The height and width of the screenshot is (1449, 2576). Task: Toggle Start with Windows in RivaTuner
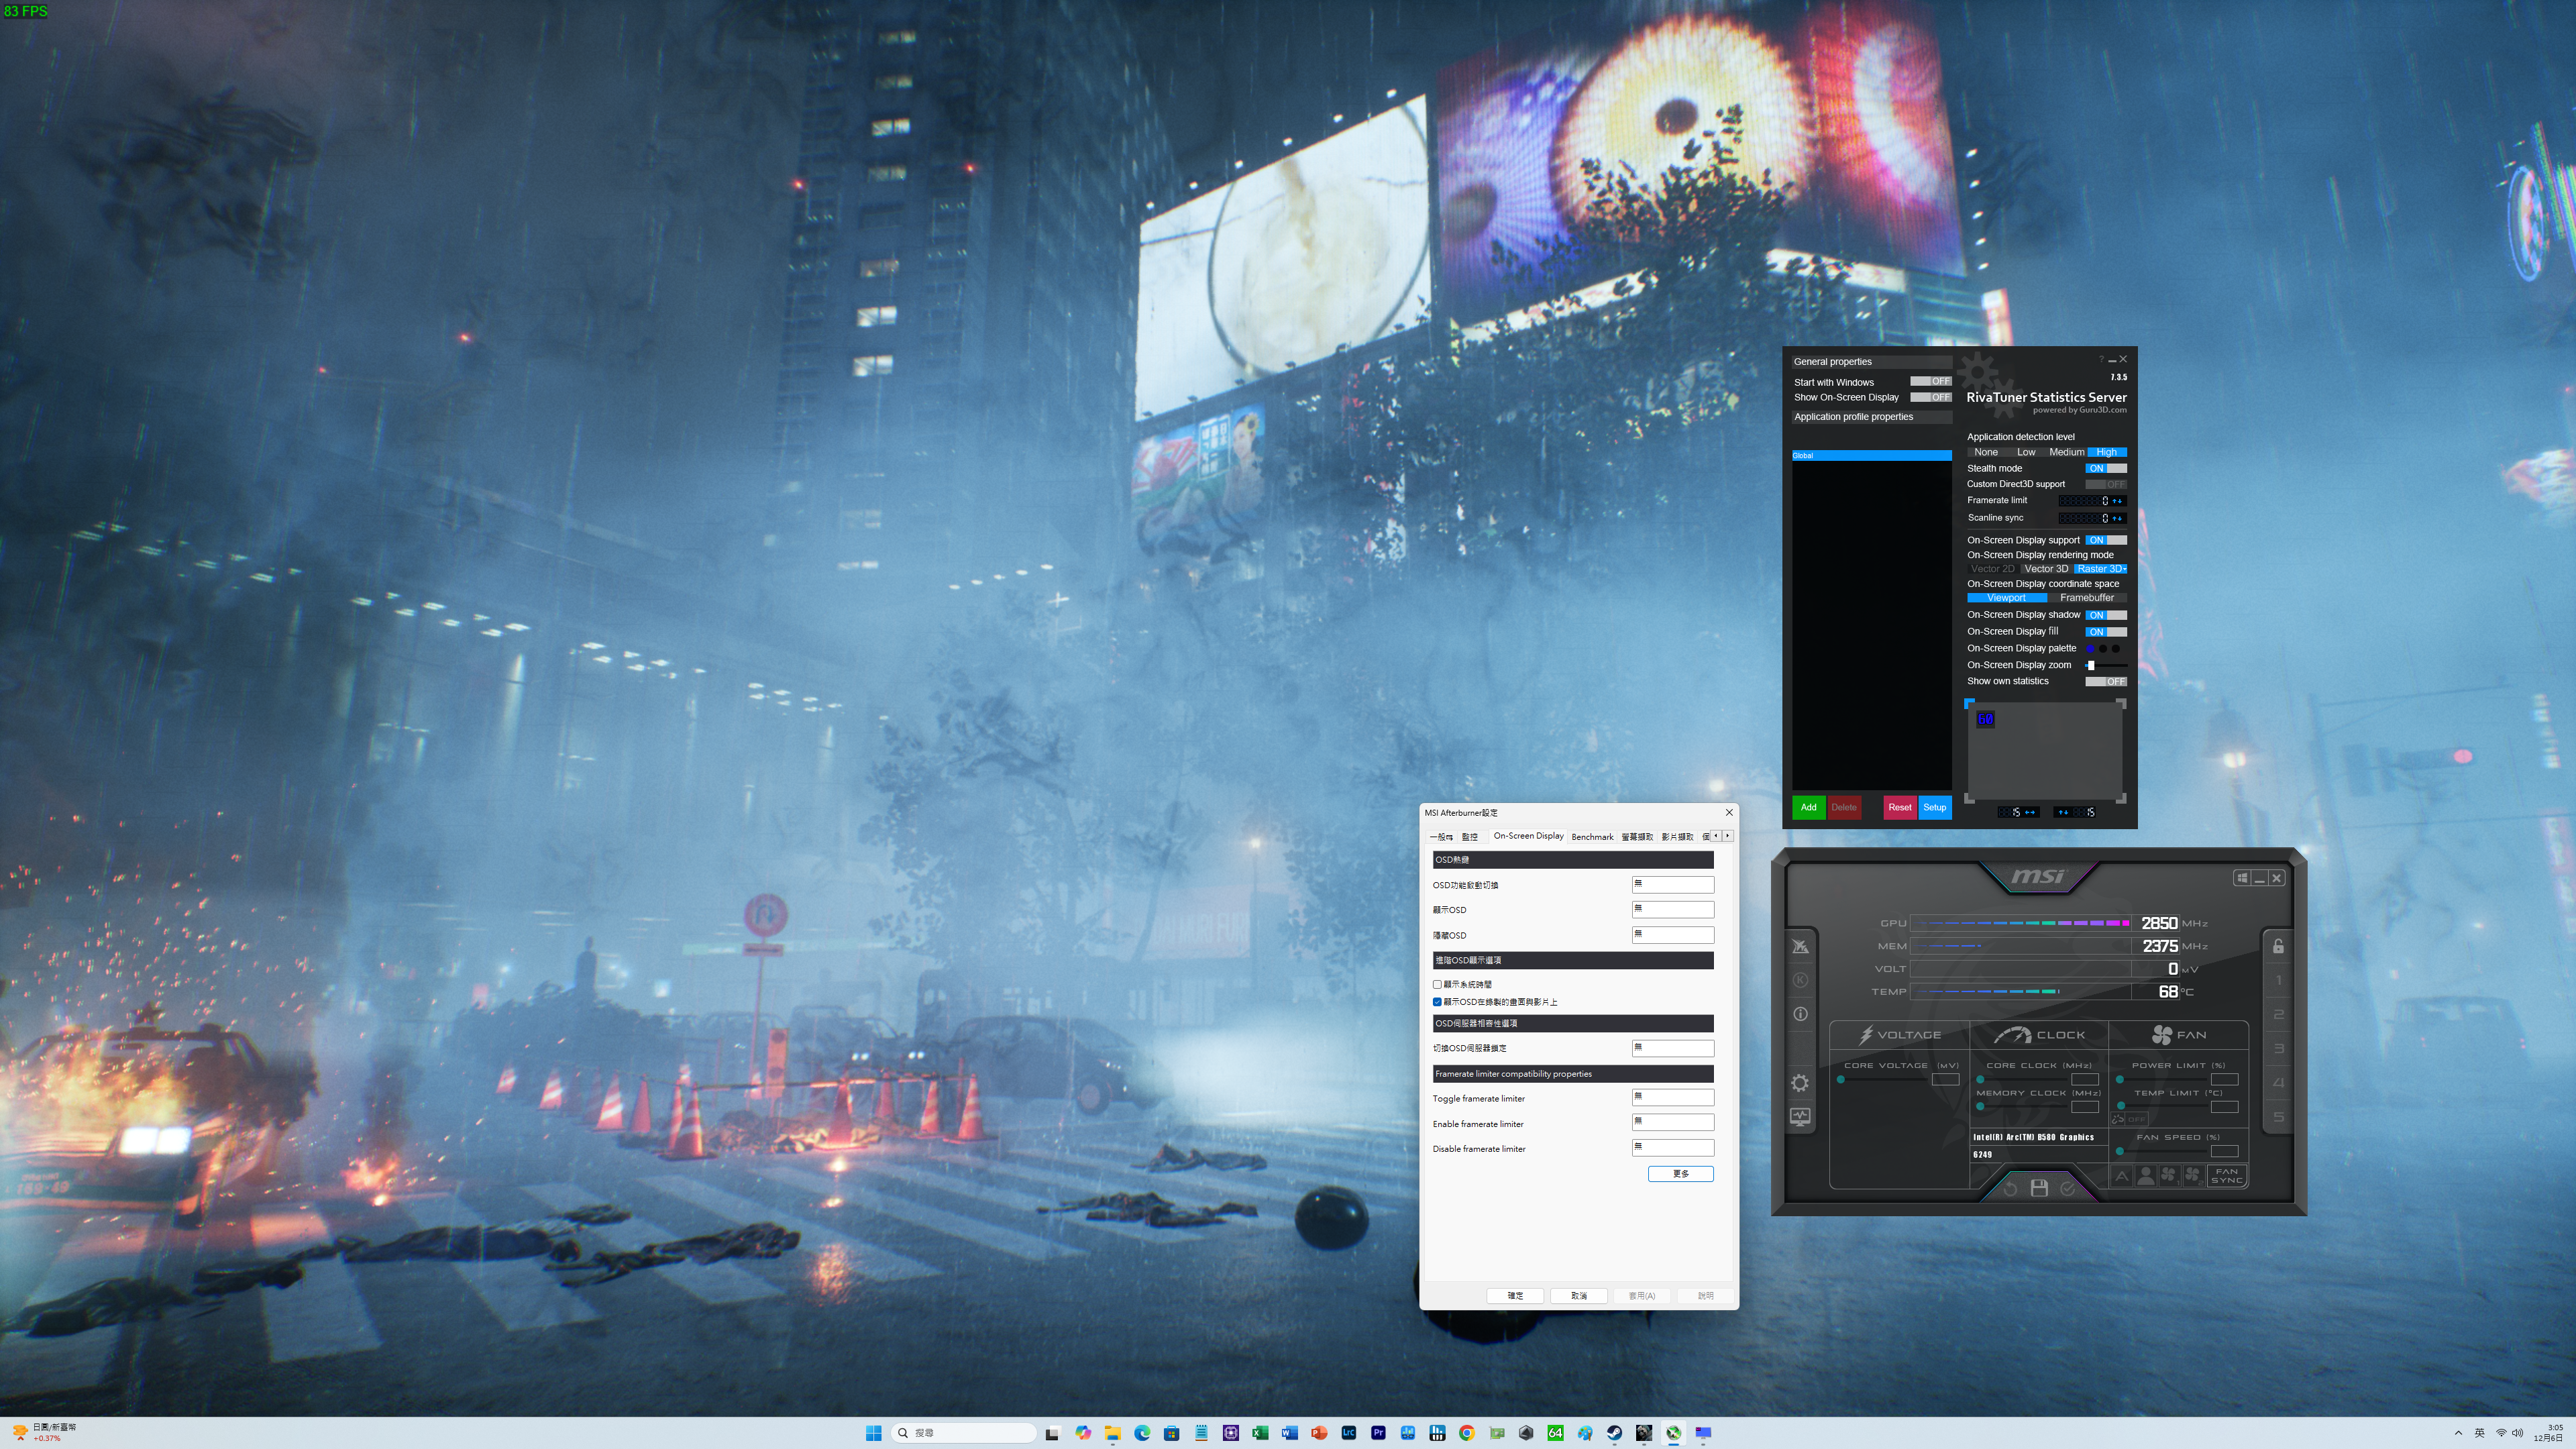pyautogui.click(x=1930, y=381)
